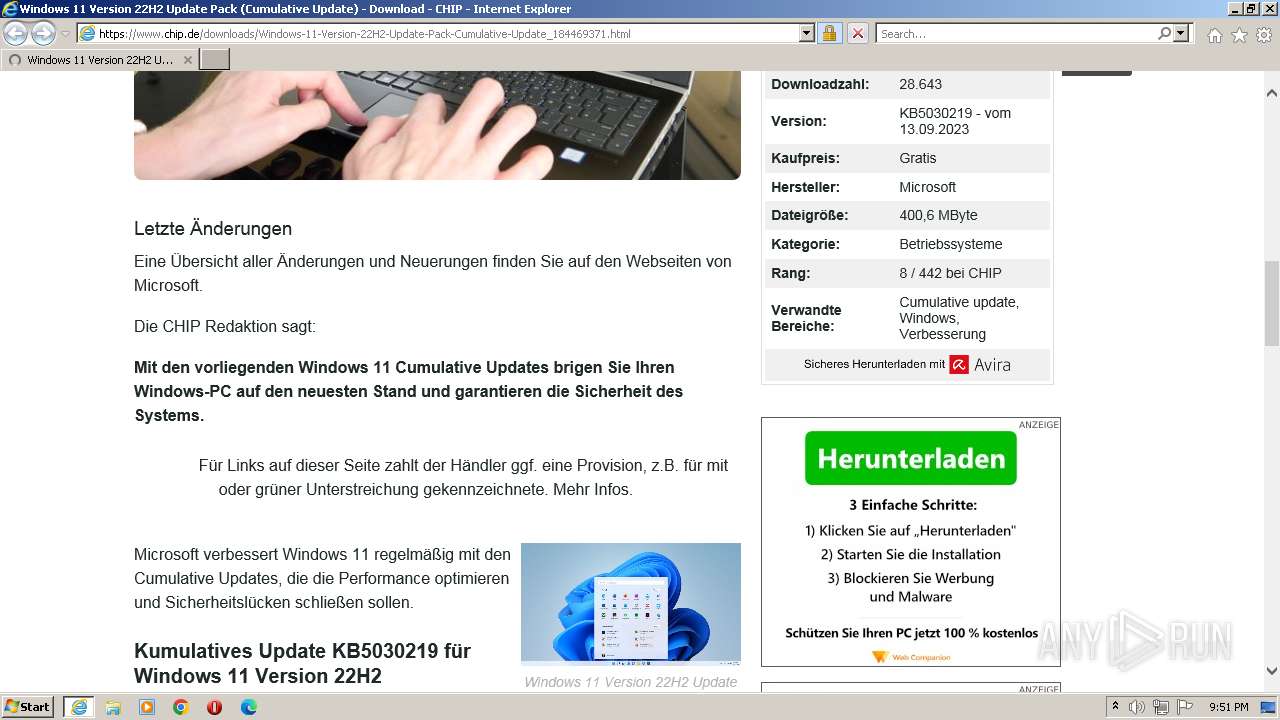Click the network tray icon
Screen dimensions: 1280x720
pos(1160,707)
